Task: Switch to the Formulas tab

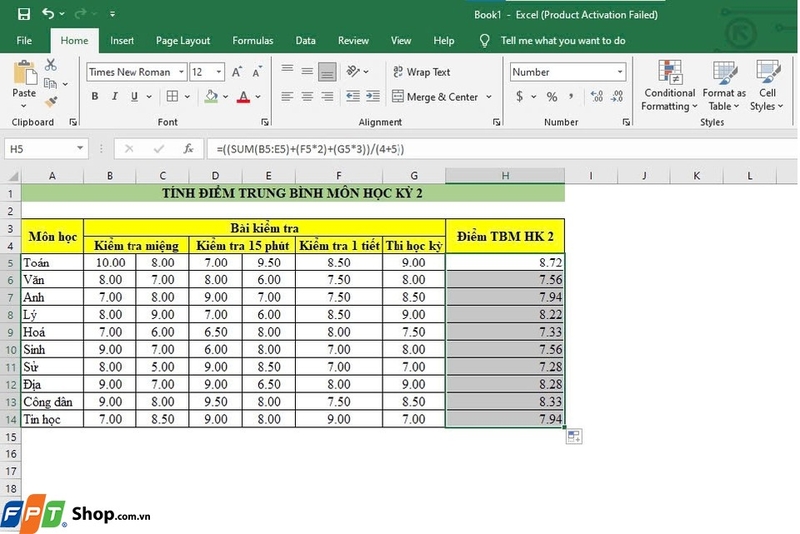Action: click(252, 41)
